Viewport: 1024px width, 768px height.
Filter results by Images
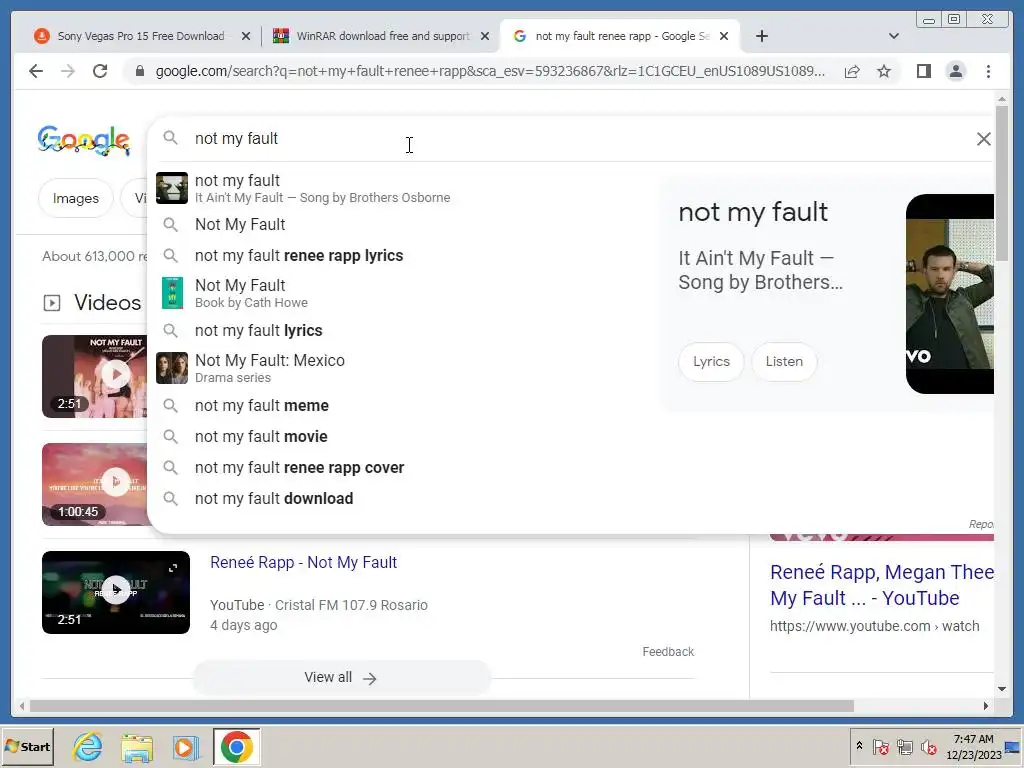[76, 199]
